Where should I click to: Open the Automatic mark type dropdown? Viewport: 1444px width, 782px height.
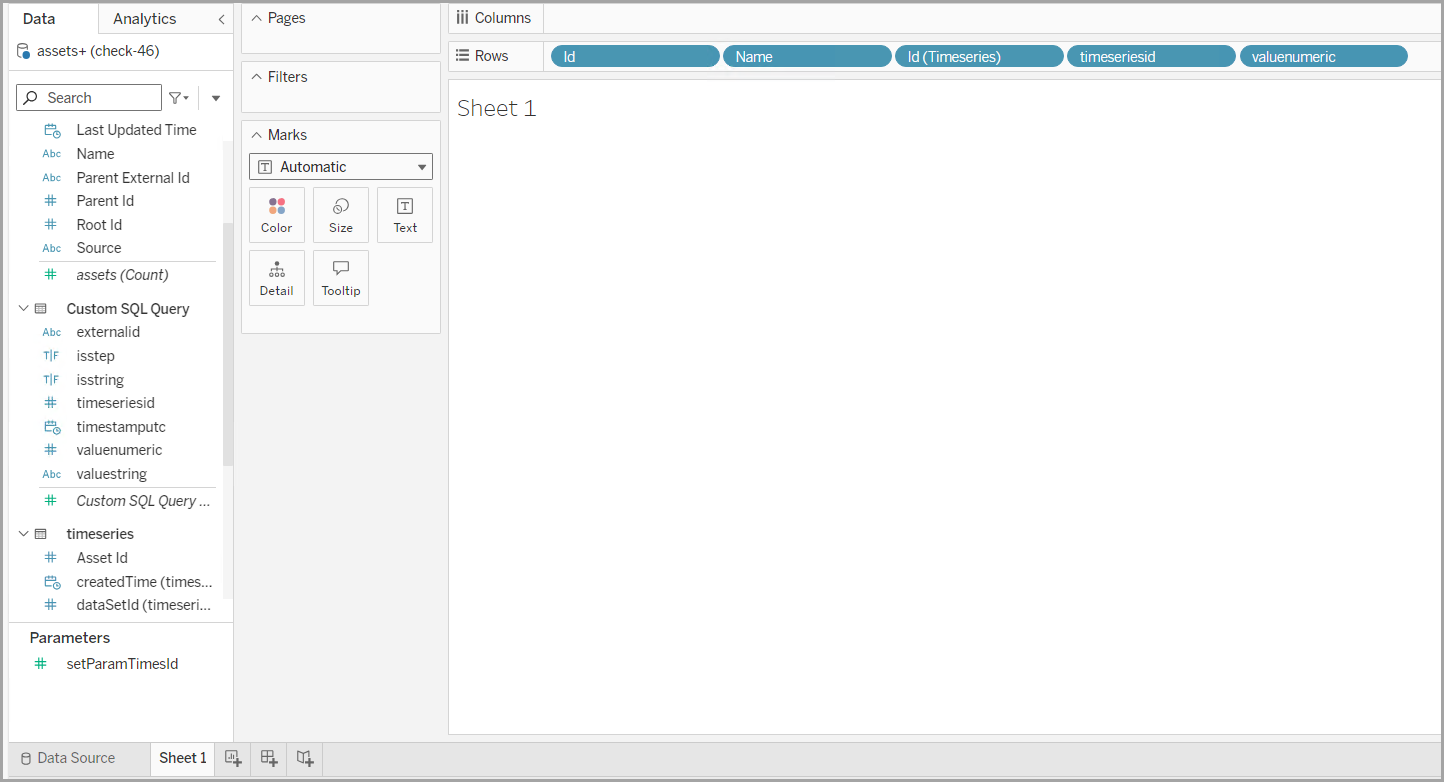[x=340, y=167]
